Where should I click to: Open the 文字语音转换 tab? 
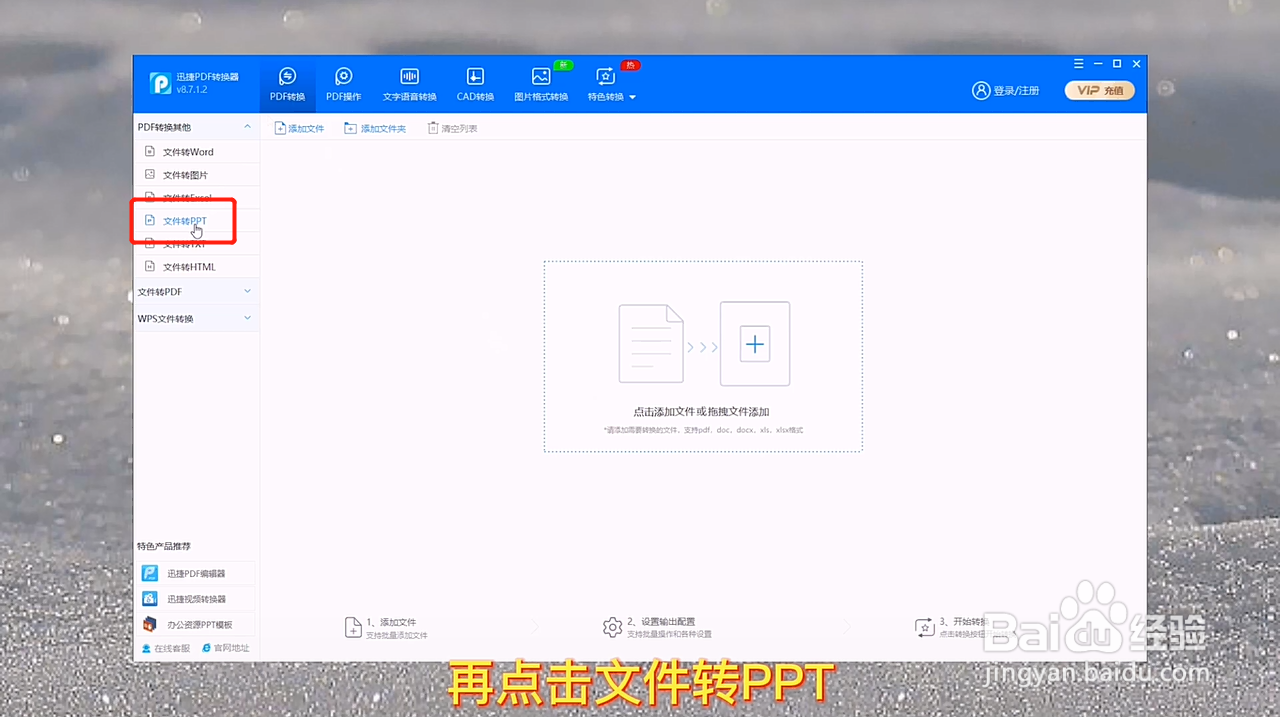409,85
